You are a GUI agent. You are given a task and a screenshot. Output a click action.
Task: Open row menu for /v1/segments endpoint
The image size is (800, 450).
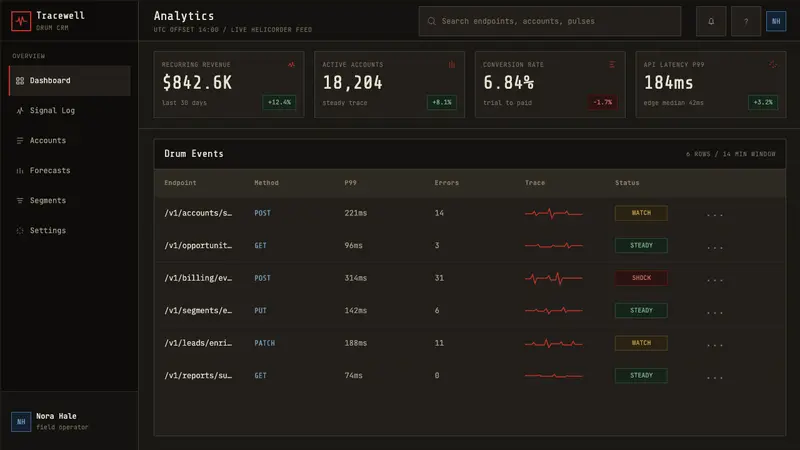pos(714,312)
